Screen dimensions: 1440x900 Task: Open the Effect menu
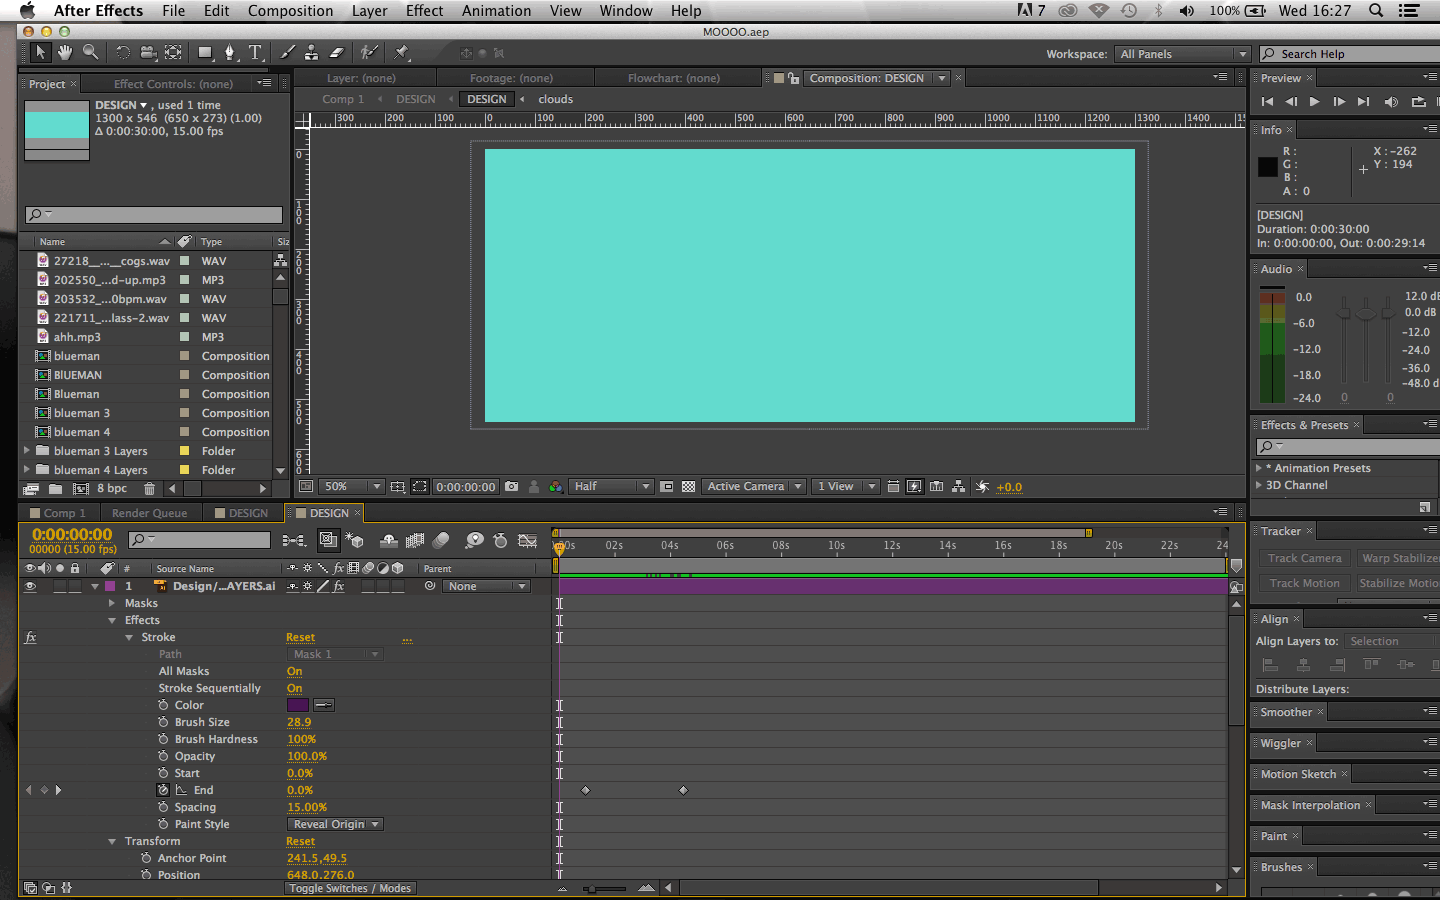coord(424,10)
